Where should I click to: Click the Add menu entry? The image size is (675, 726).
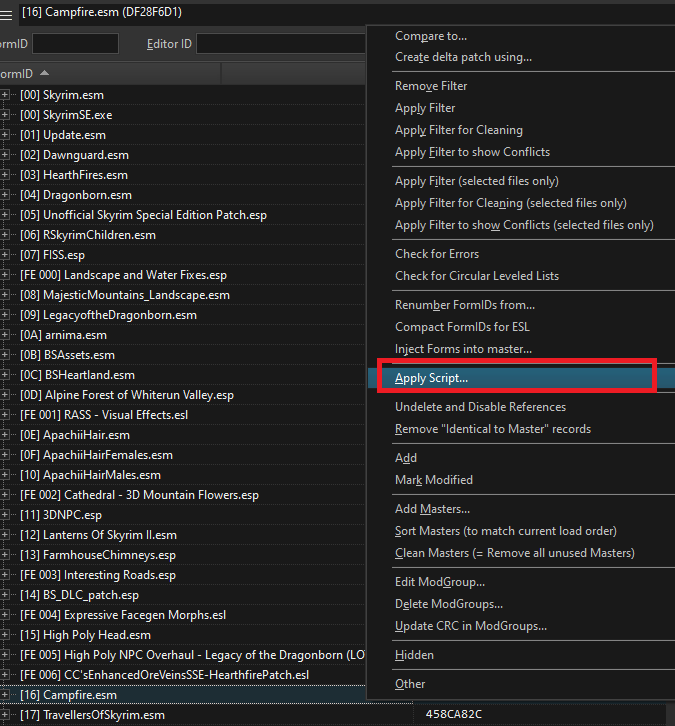coord(406,458)
